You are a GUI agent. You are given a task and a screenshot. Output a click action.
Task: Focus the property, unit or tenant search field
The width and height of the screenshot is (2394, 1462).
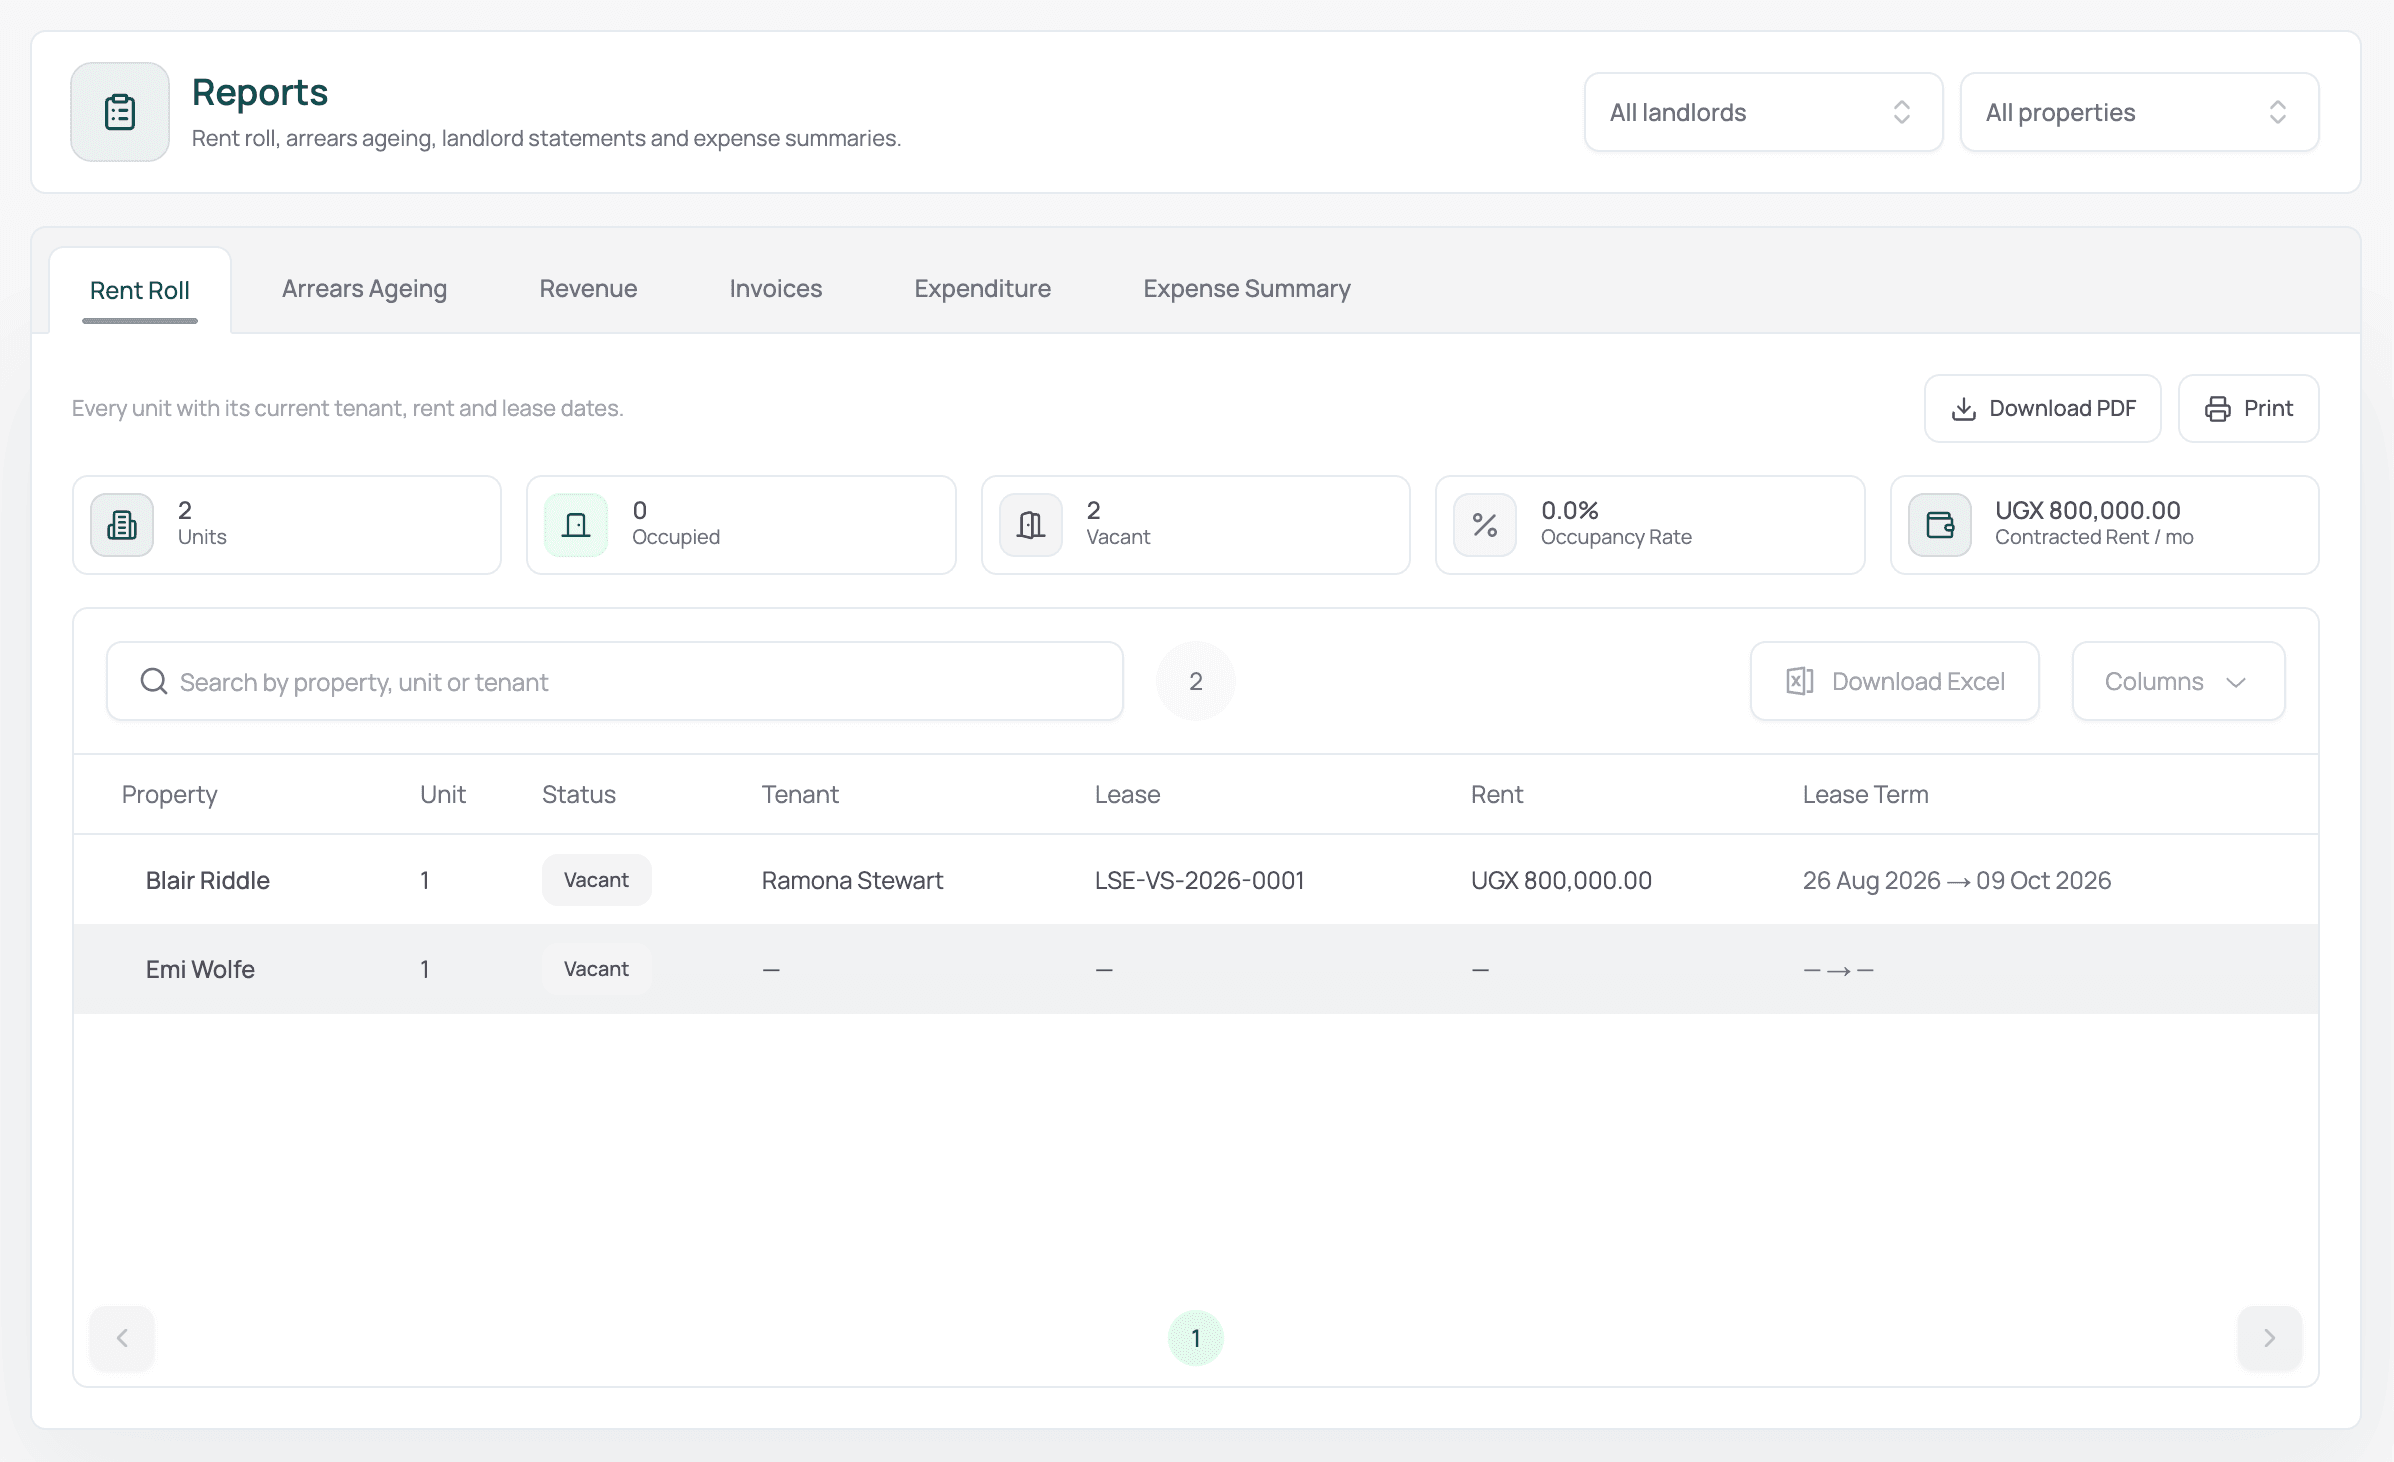pos(615,681)
